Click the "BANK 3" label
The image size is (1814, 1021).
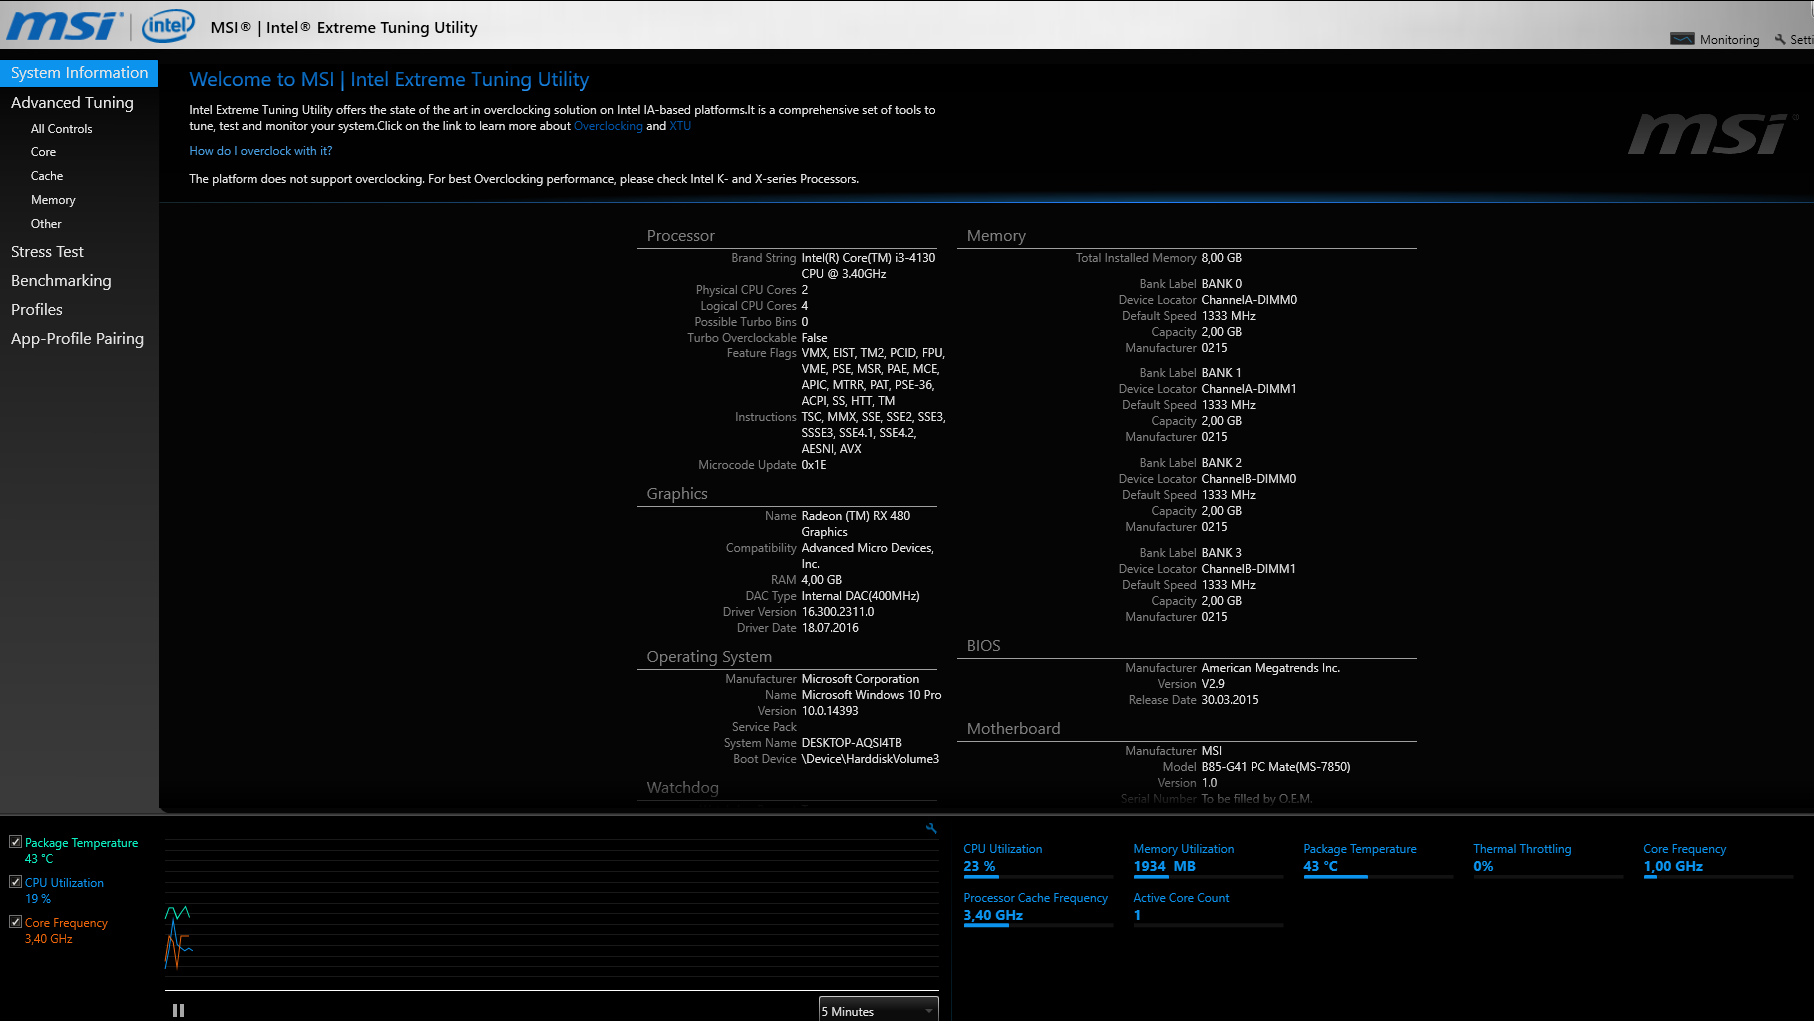[x=1222, y=553]
